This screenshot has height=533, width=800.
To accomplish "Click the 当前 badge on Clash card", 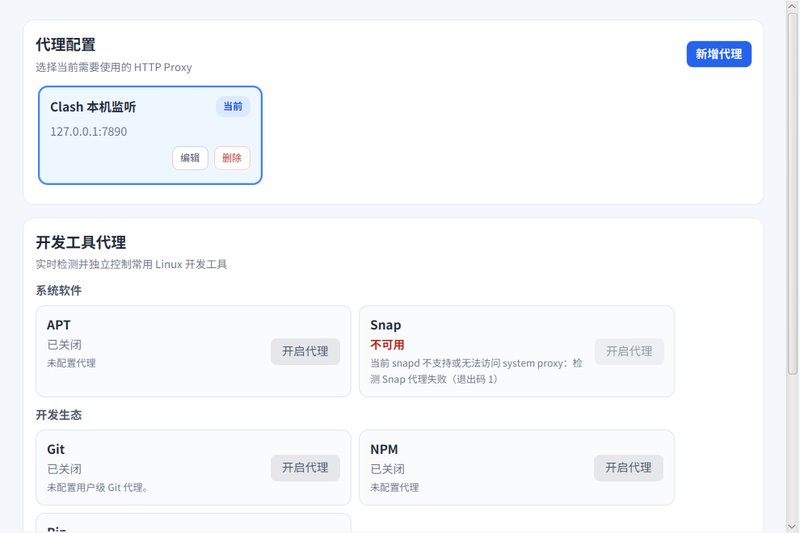I will pyautogui.click(x=233, y=107).
